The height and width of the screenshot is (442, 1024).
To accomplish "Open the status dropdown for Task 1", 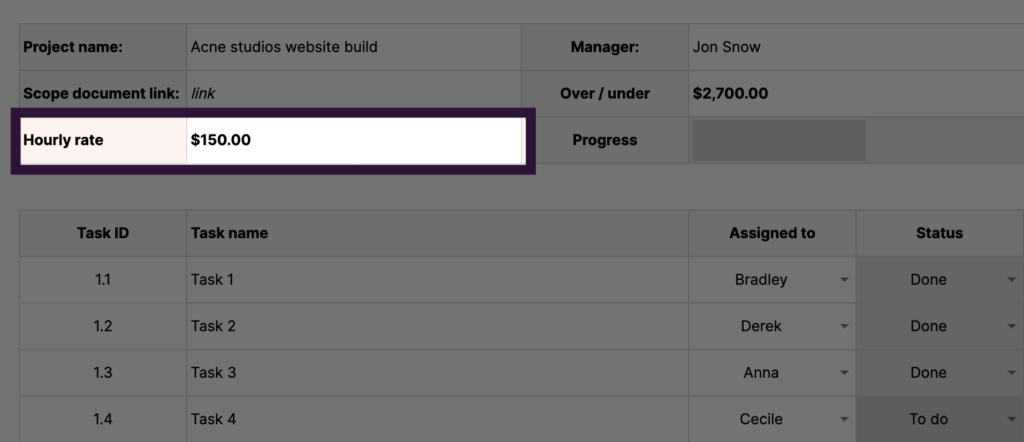I will coord(1011,280).
